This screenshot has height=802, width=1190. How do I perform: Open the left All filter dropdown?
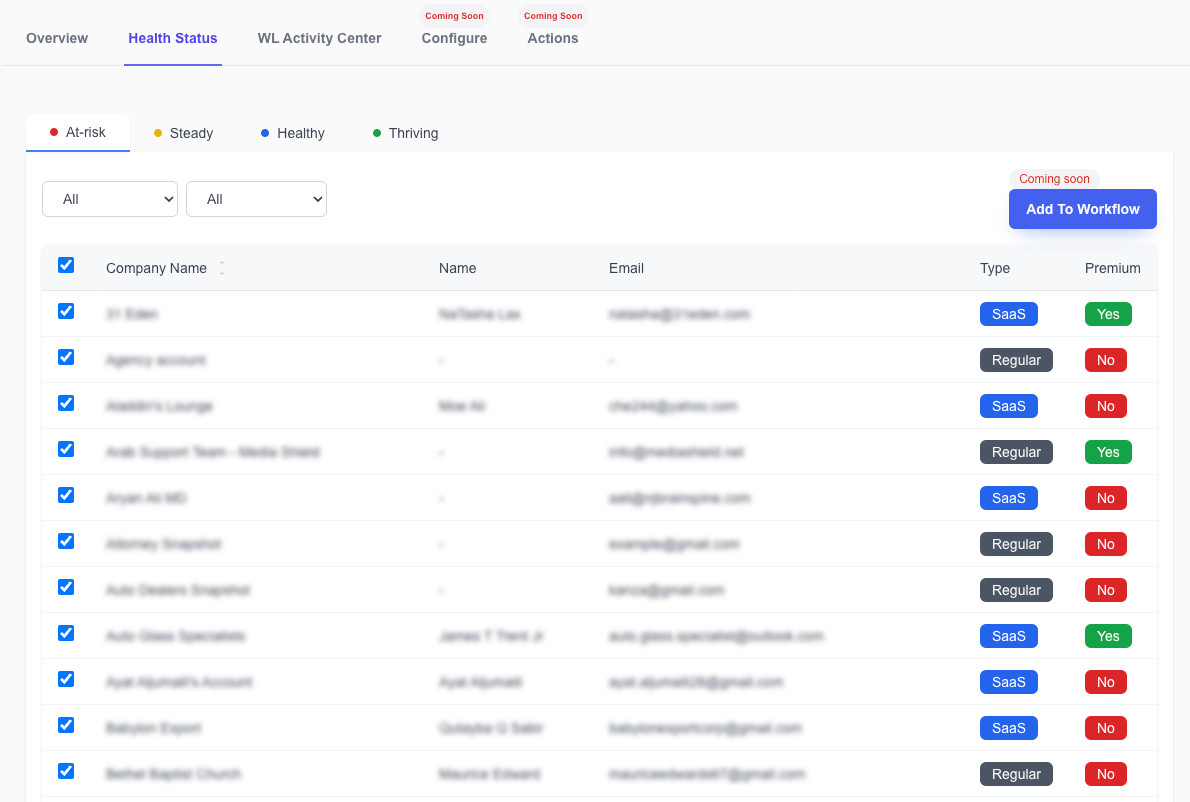110,199
